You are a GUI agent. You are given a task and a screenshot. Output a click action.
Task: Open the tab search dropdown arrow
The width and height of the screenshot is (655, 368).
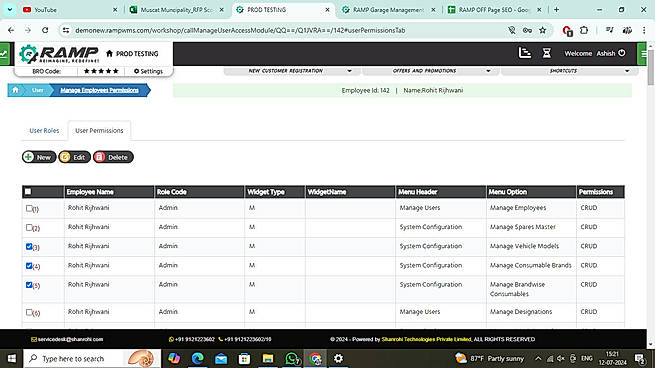10,10
